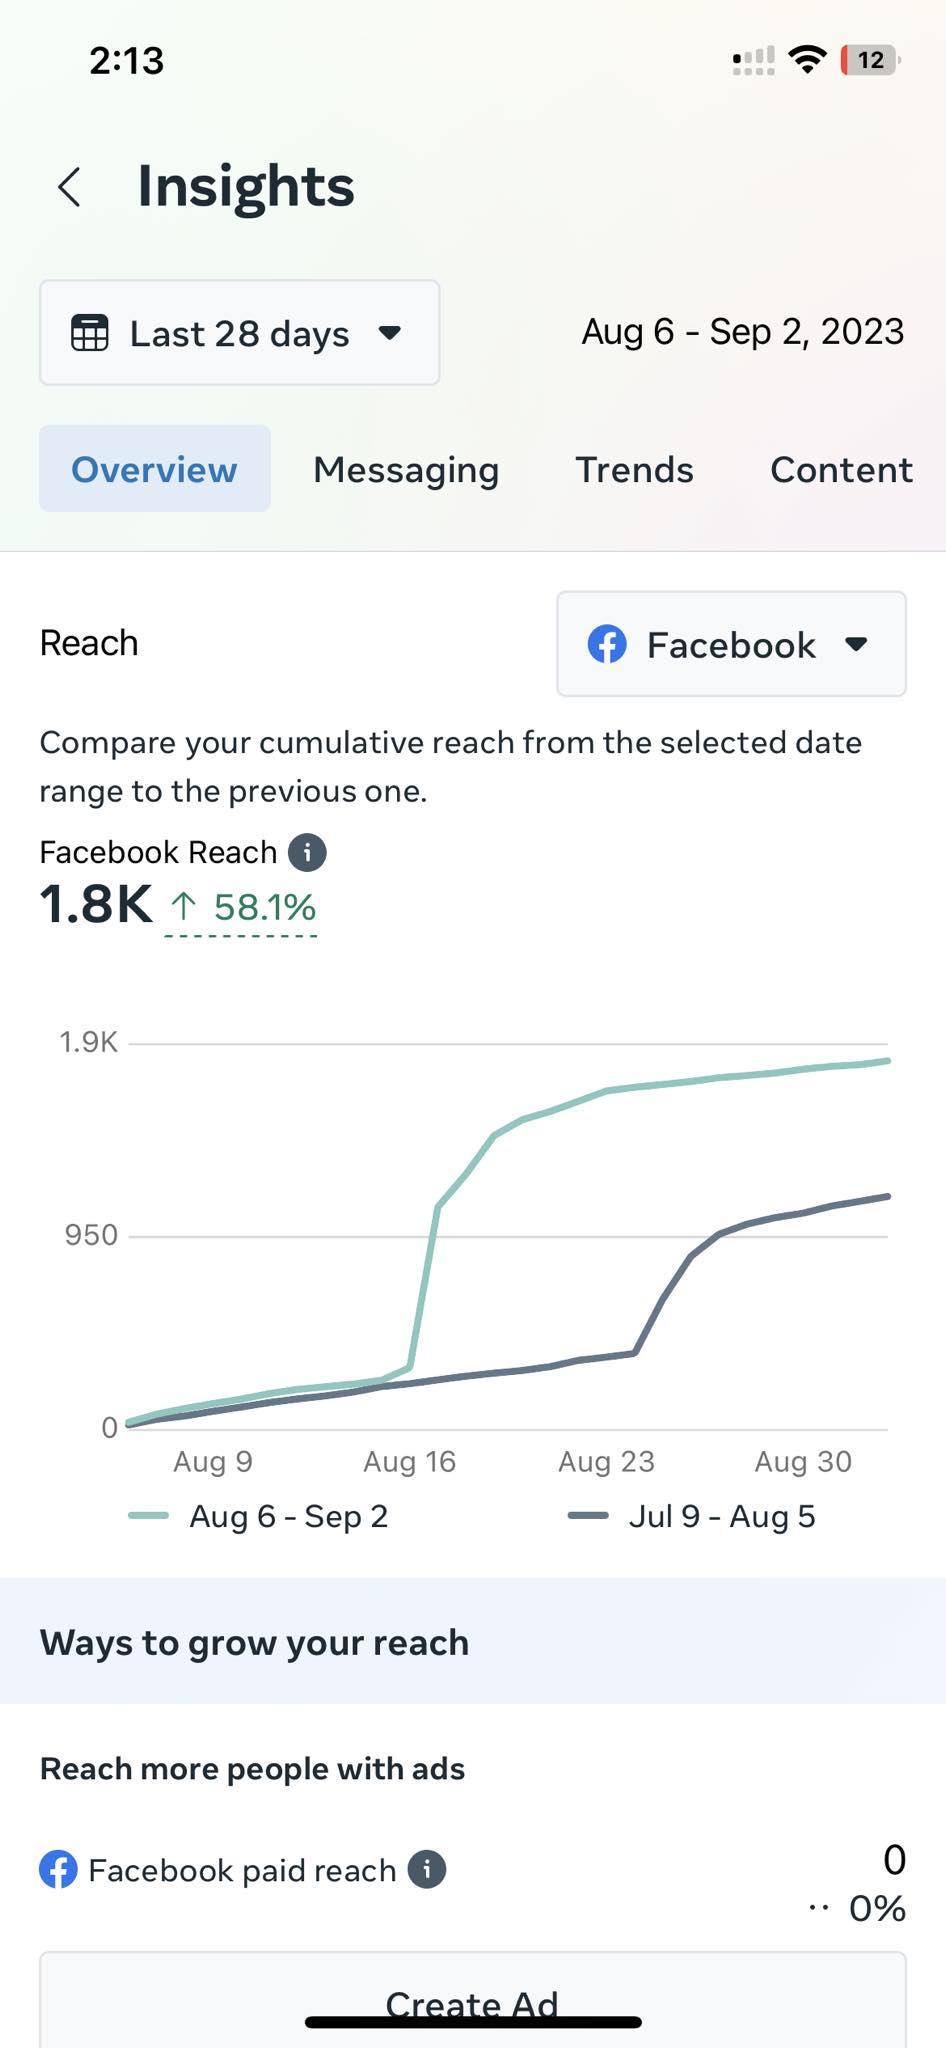The height and width of the screenshot is (2048, 946).
Task: Tap the Jul 9 - Aug 5 legend swatch
Action: (588, 1516)
